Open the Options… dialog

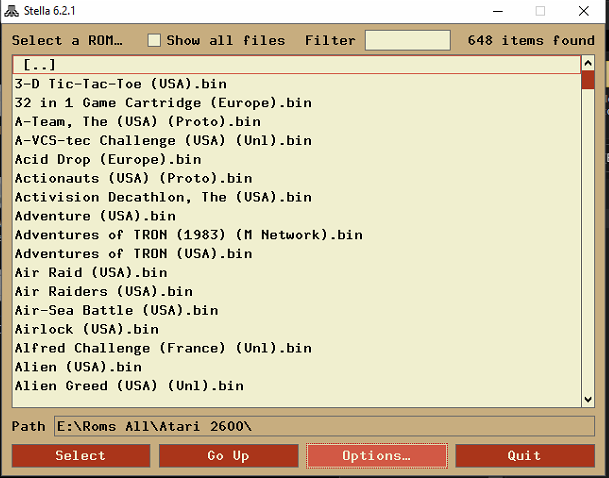click(x=376, y=456)
